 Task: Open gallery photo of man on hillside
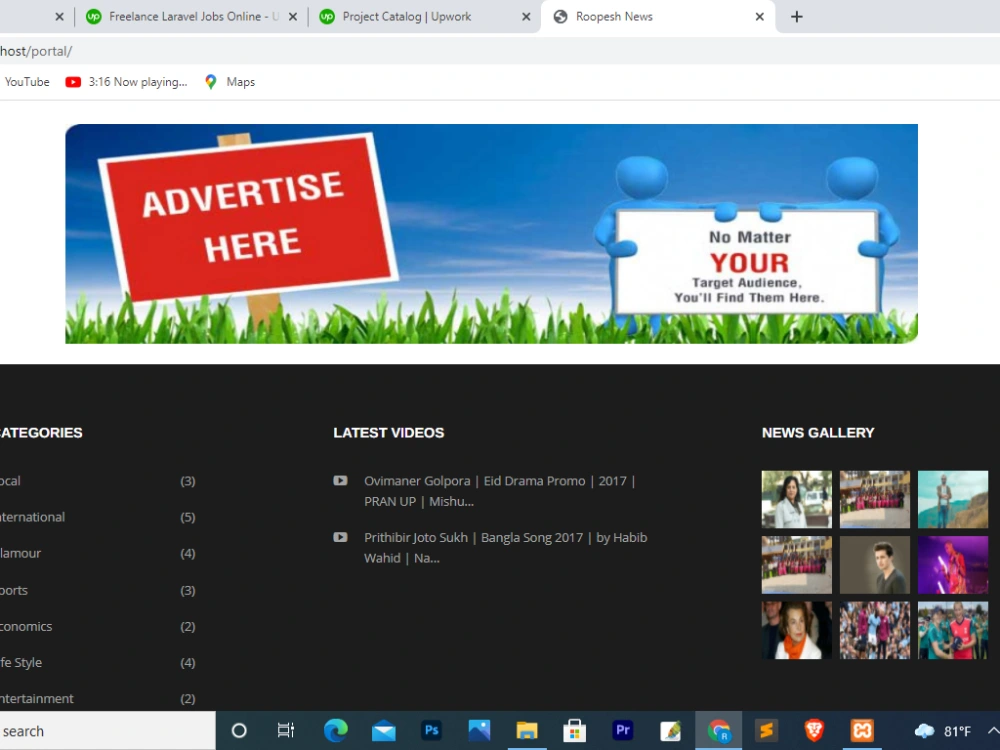pyautogui.click(x=953, y=499)
